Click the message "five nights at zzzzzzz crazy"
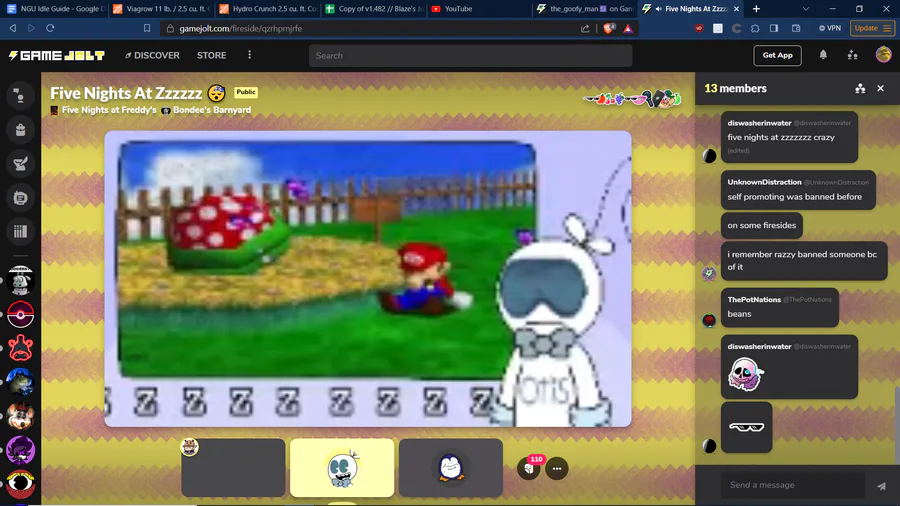The height and width of the screenshot is (506, 900). pos(781,137)
